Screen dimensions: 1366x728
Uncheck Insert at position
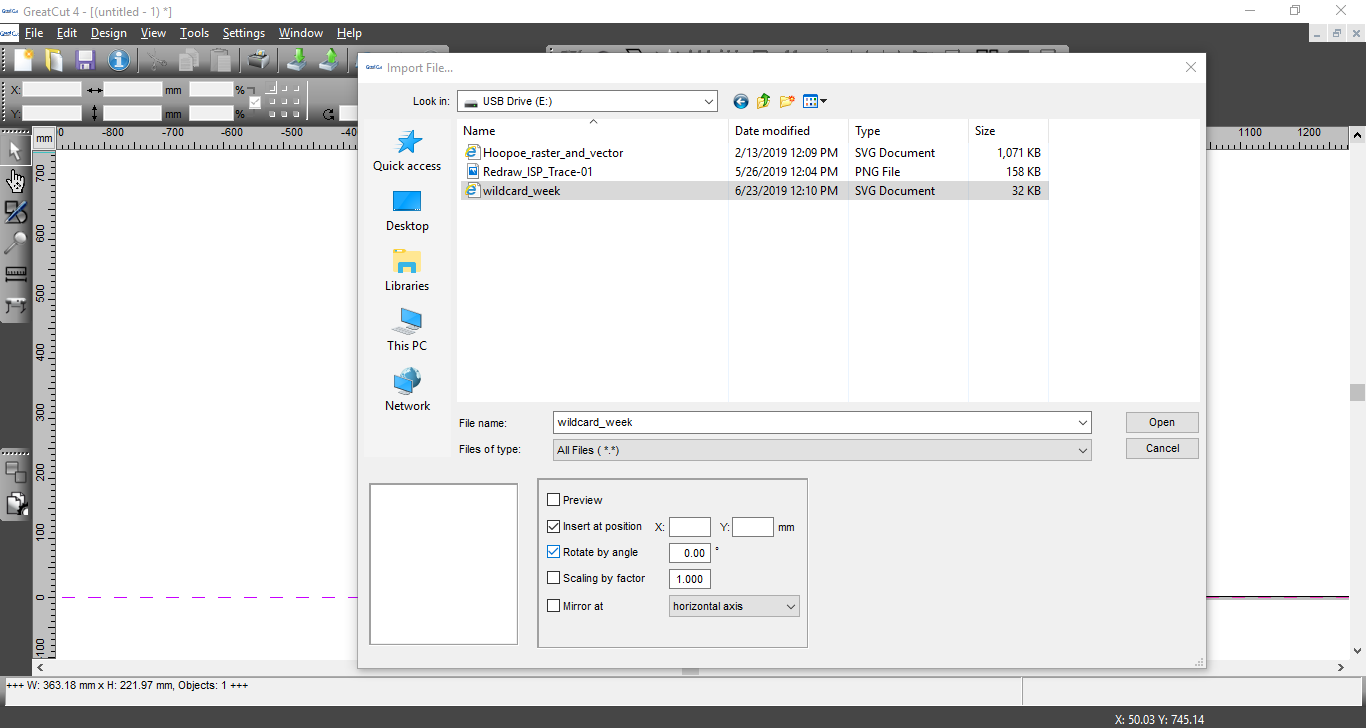coord(554,526)
